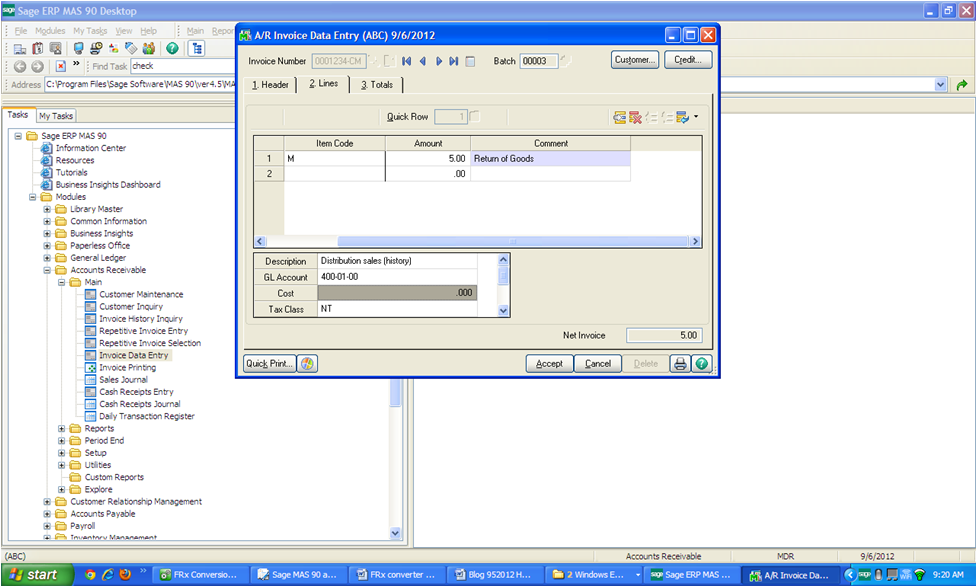
Task: Open the row options dropdown arrow in lines toolbar
Action: click(695, 118)
